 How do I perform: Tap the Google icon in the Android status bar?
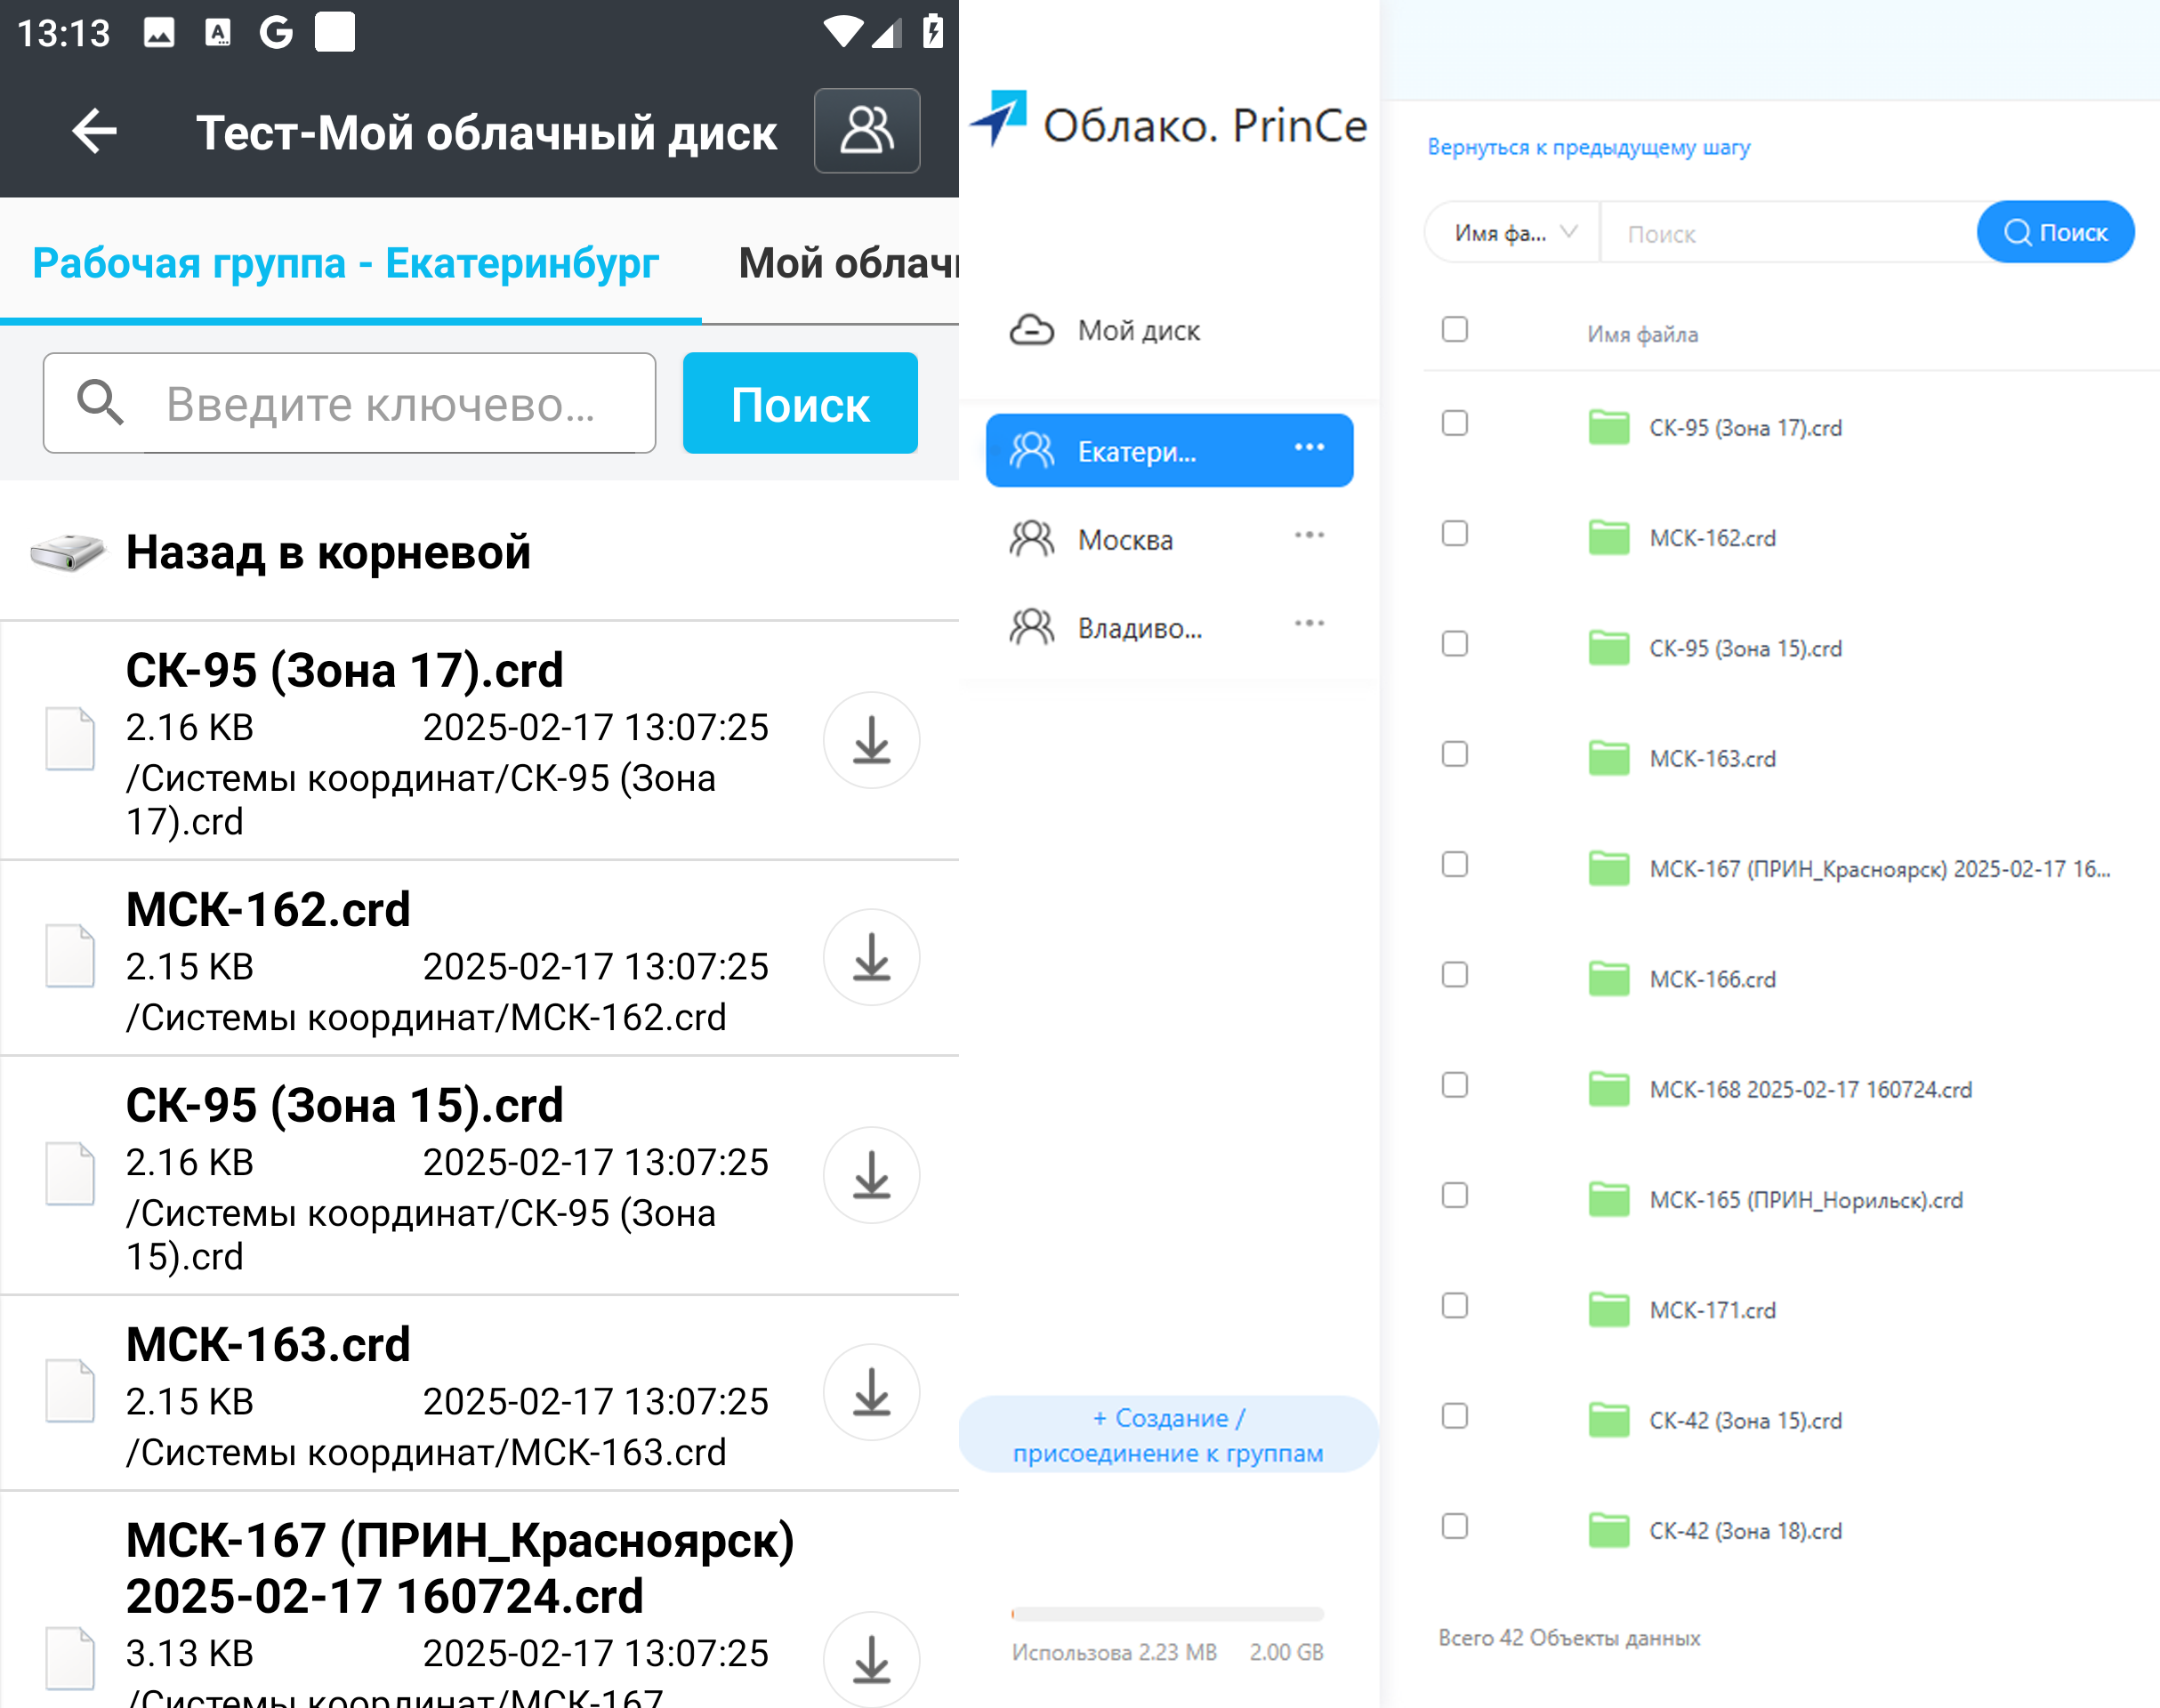pyautogui.click(x=276, y=32)
